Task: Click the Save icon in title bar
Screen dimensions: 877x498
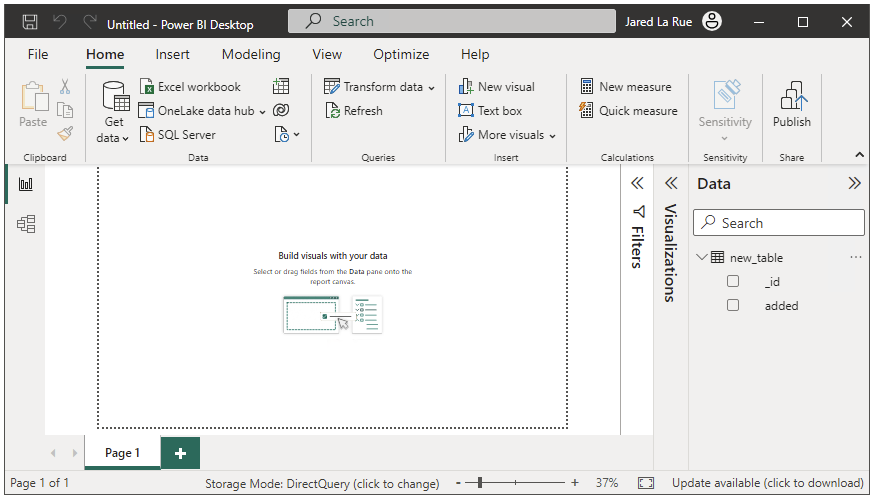Action: (30, 22)
